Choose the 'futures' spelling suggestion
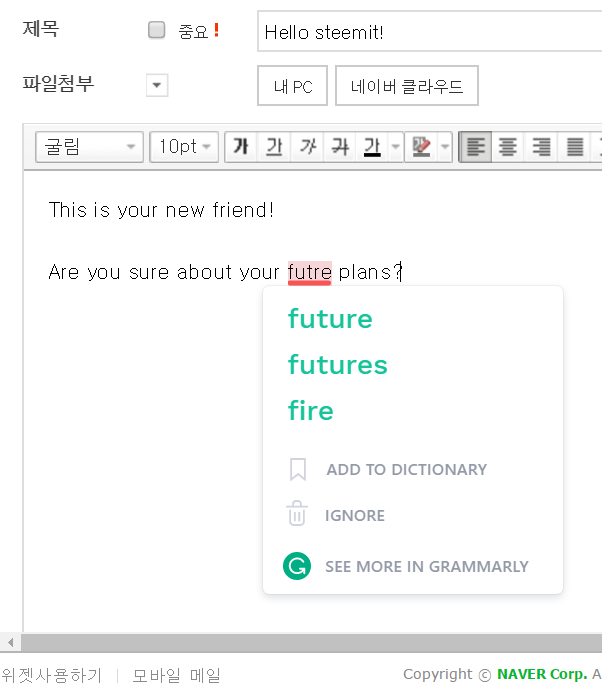Image resolution: width=602 pixels, height=692 pixels. click(x=338, y=365)
